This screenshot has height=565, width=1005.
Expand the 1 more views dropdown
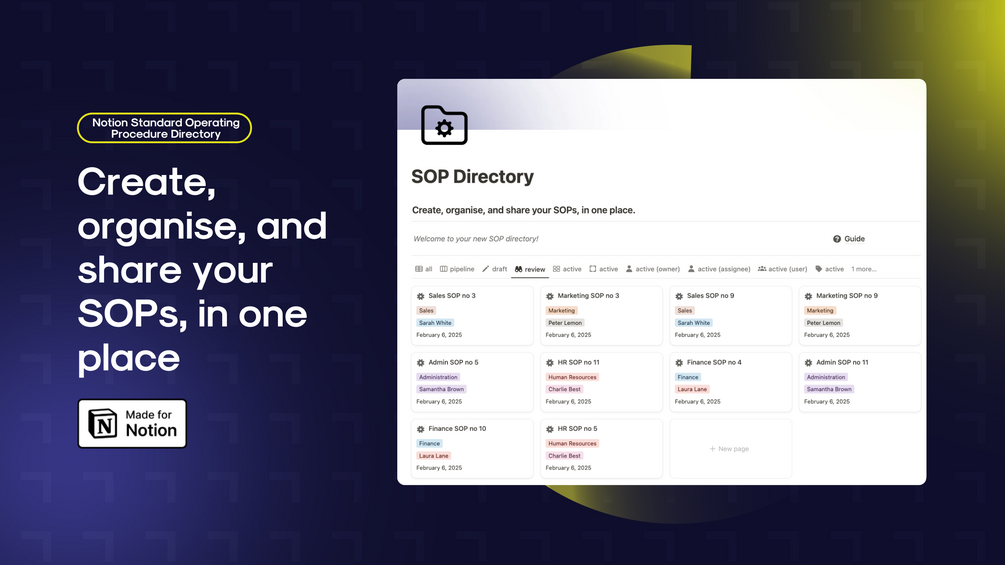[863, 269]
